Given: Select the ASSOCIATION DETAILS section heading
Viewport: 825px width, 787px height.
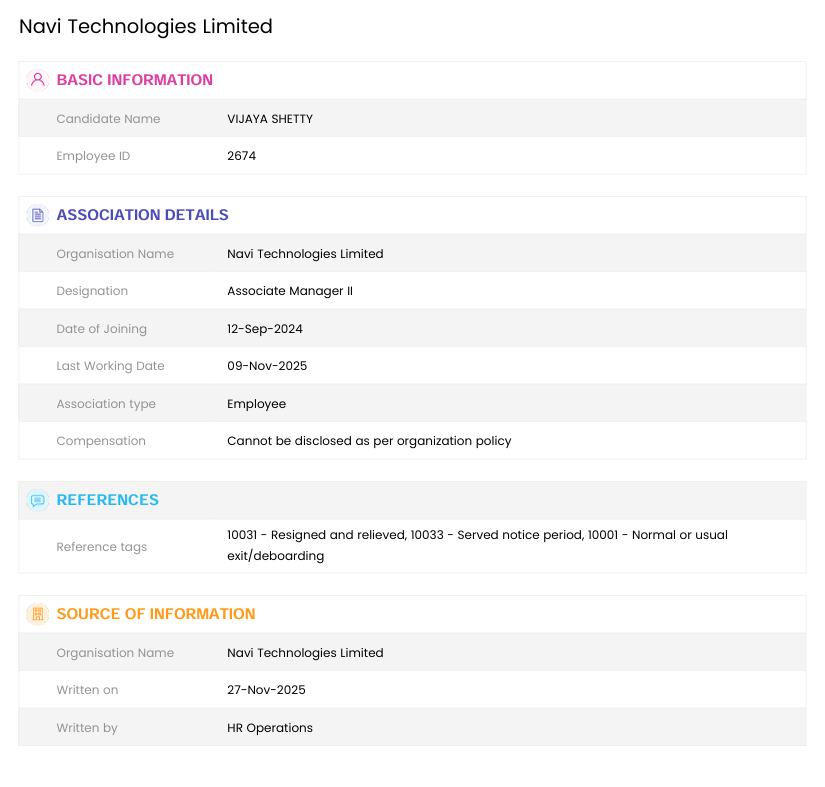Looking at the screenshot, I should point(142,215).
